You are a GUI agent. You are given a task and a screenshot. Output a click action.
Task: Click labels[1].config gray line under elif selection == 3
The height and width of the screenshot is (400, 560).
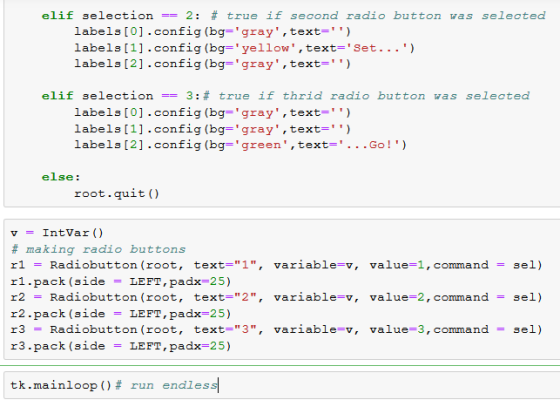213,129
